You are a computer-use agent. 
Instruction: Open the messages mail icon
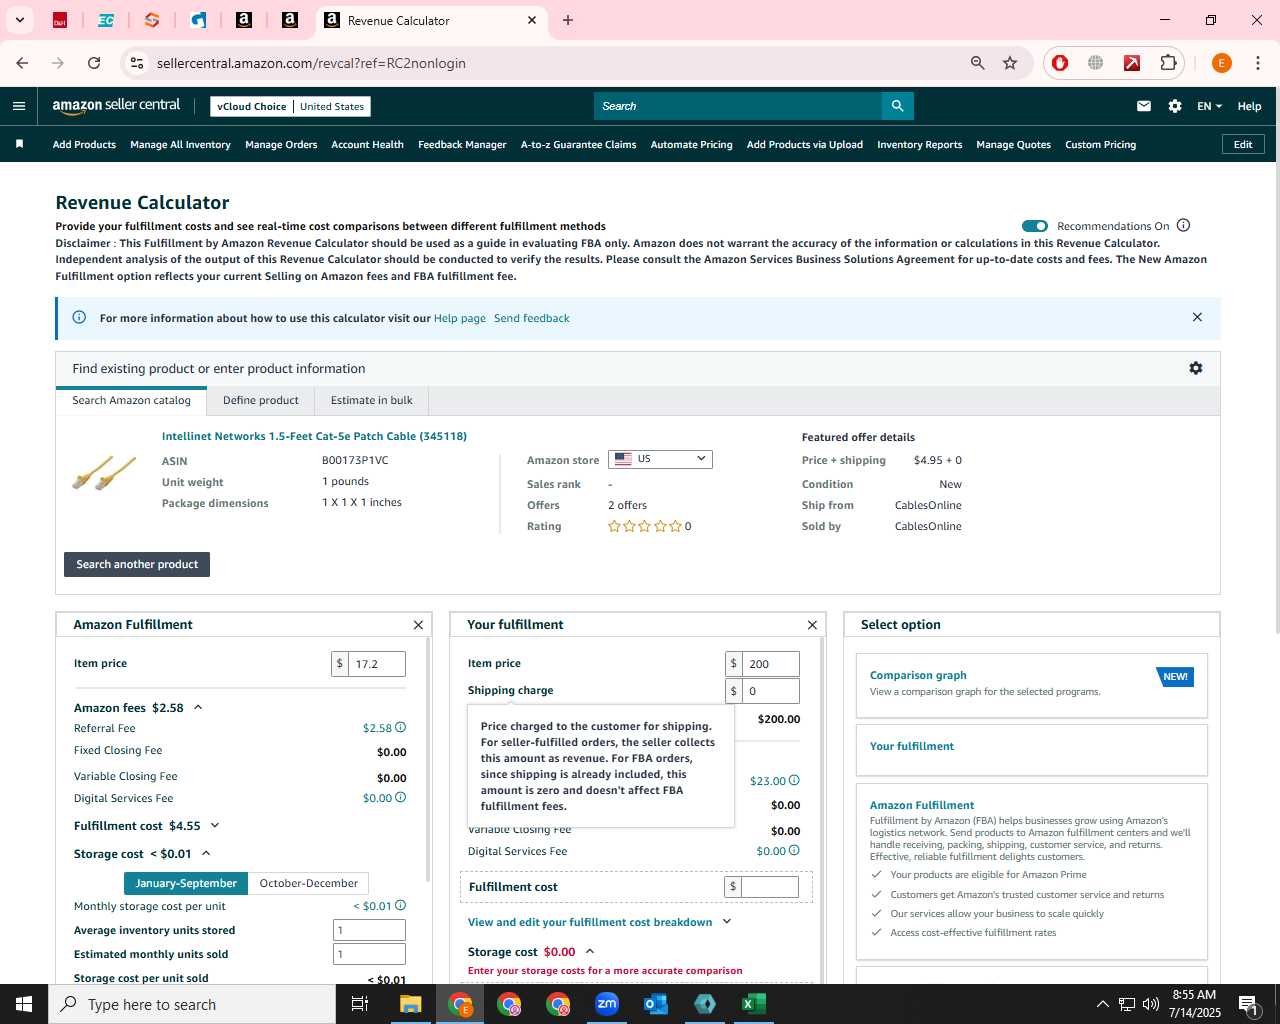1144,106
